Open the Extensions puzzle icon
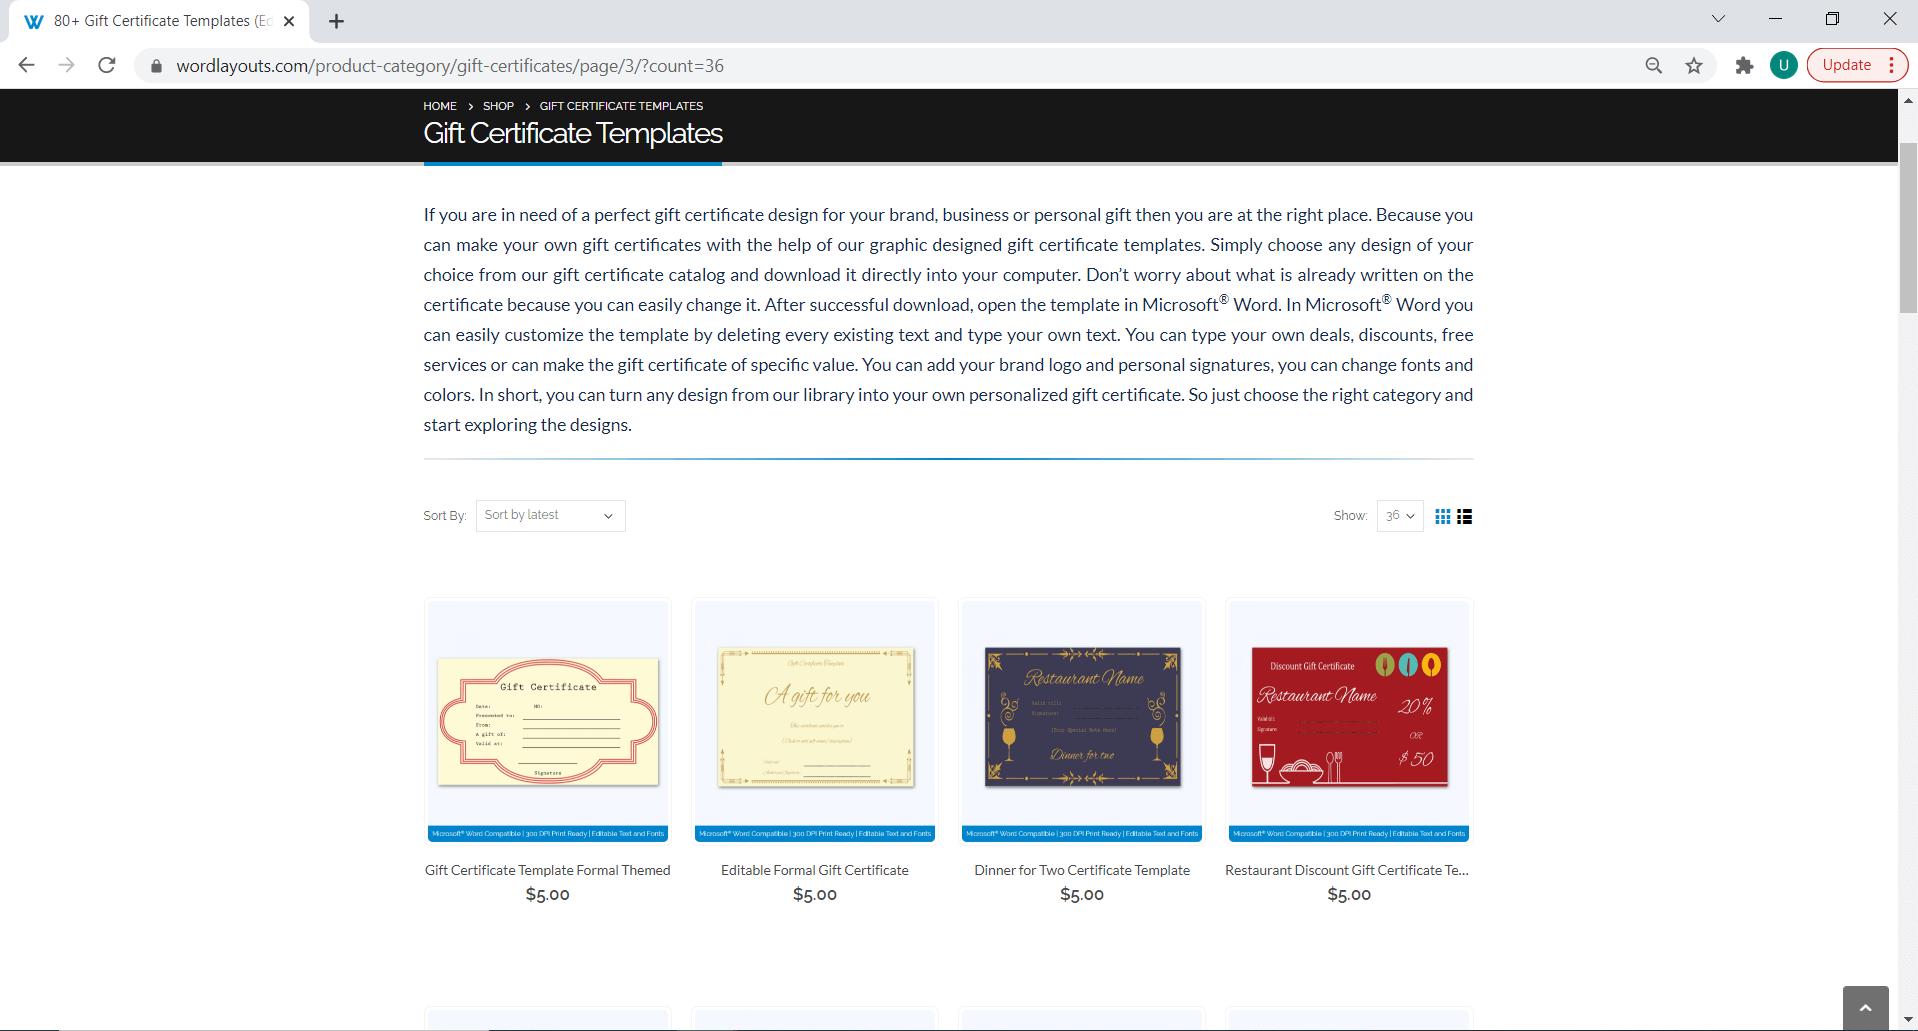 [1744, 65]
